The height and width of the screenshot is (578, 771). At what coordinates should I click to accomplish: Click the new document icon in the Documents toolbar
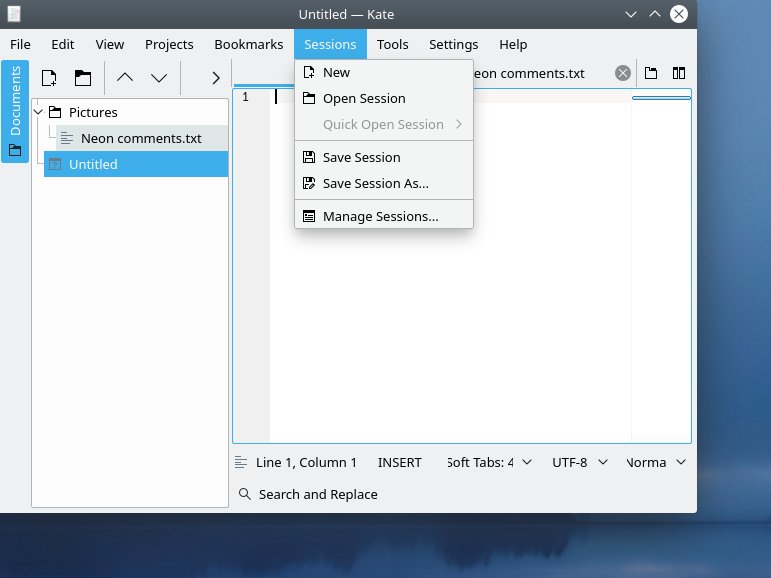coord(48,78)
